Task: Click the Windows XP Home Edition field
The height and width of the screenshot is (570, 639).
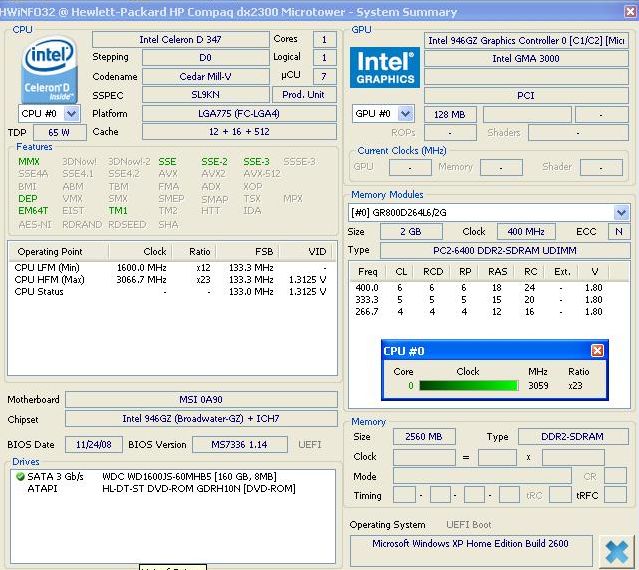Action: tap(471, 550)
